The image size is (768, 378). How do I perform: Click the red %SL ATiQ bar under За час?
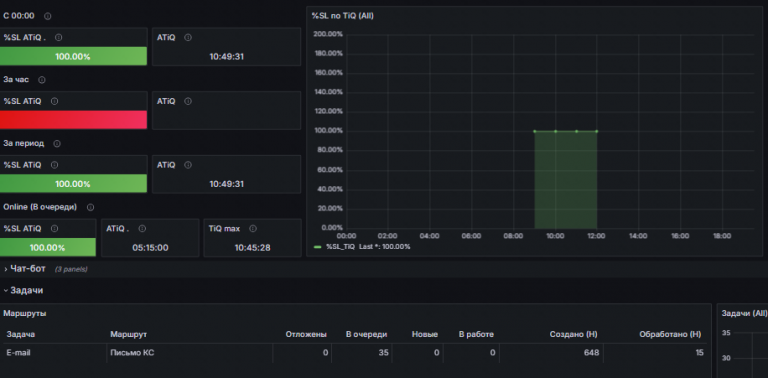tap(73, 120)
